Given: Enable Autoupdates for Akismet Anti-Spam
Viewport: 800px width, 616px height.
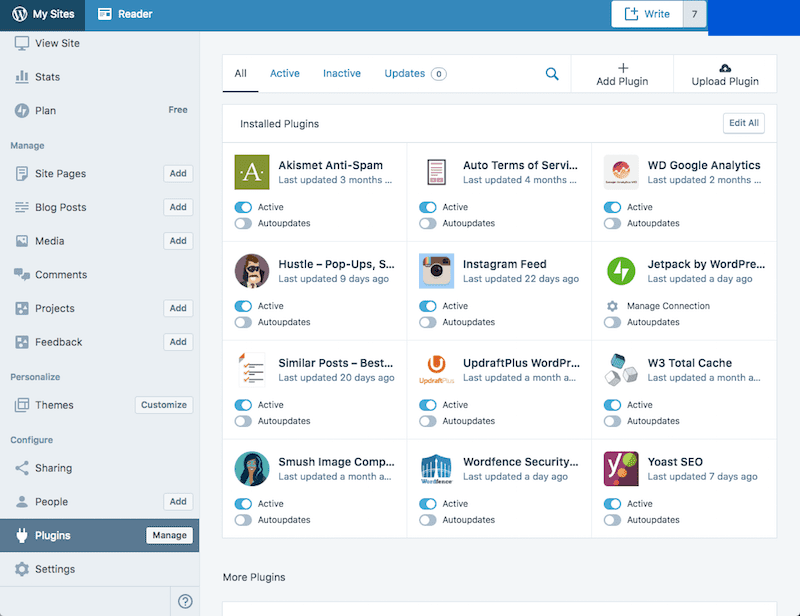Looking at the screenshot, I should (243, 224).
